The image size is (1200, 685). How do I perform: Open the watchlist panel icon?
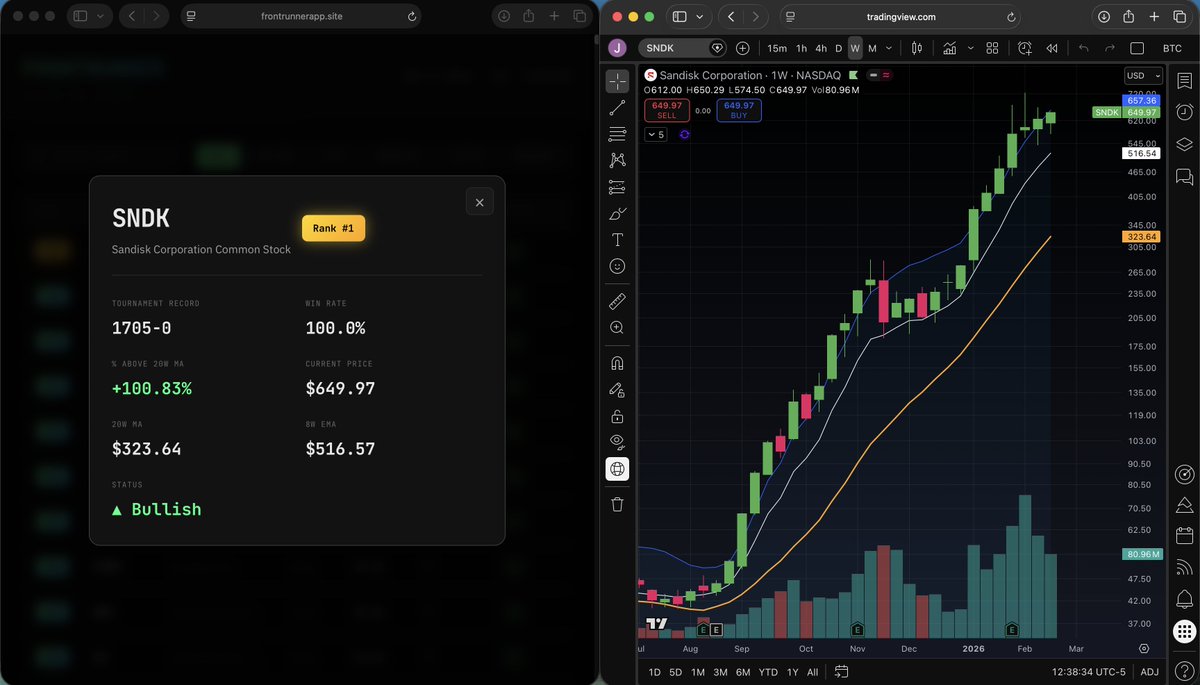[x=1184, y=81]
